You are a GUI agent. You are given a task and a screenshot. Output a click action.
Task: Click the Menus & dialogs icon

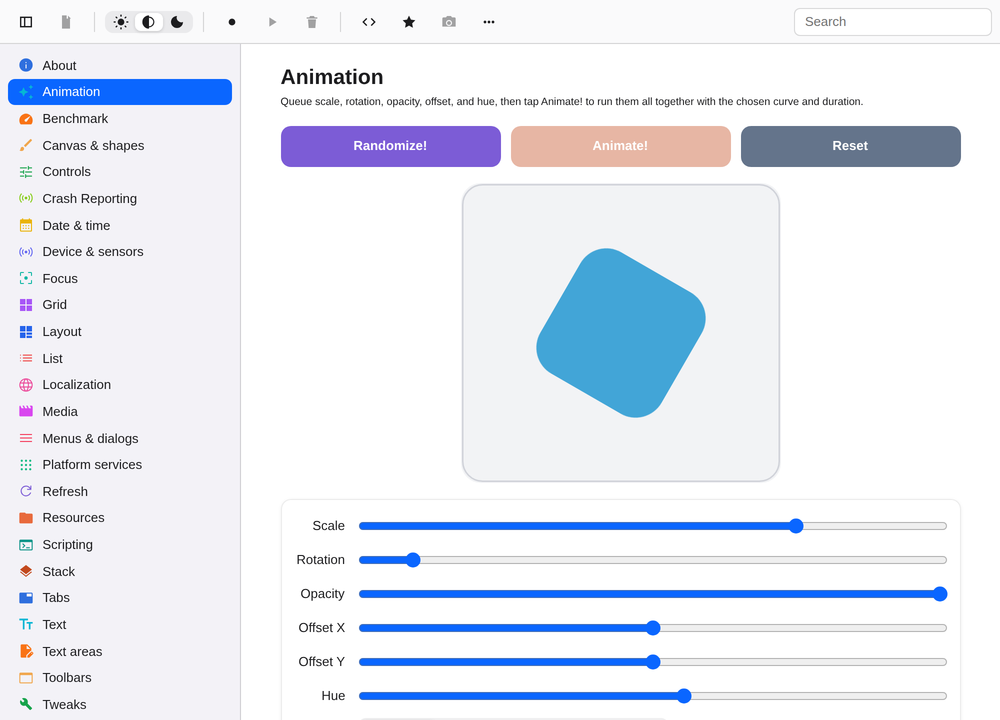[26, 438]
